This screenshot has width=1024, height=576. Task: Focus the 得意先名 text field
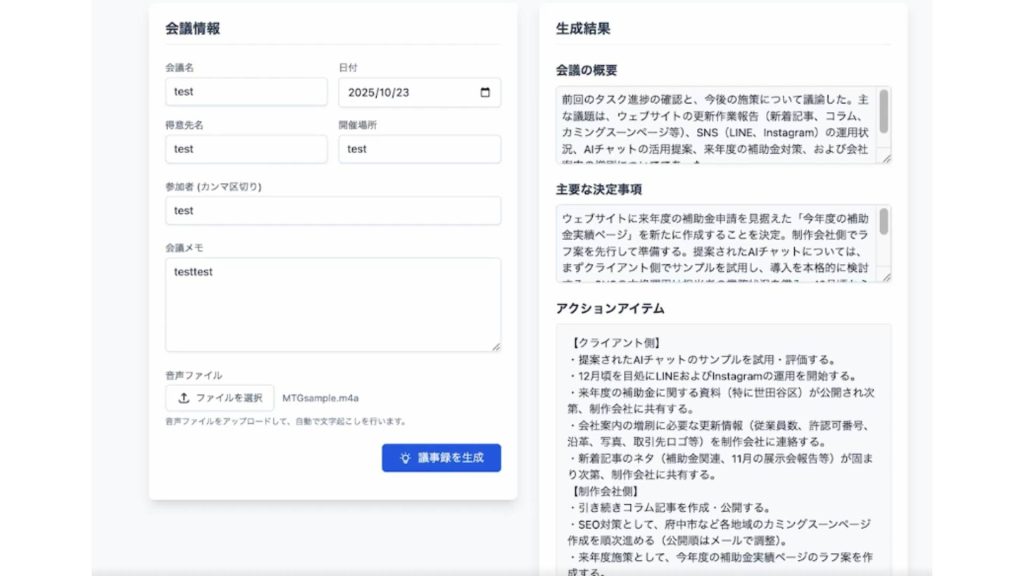[x=246, y=149]
